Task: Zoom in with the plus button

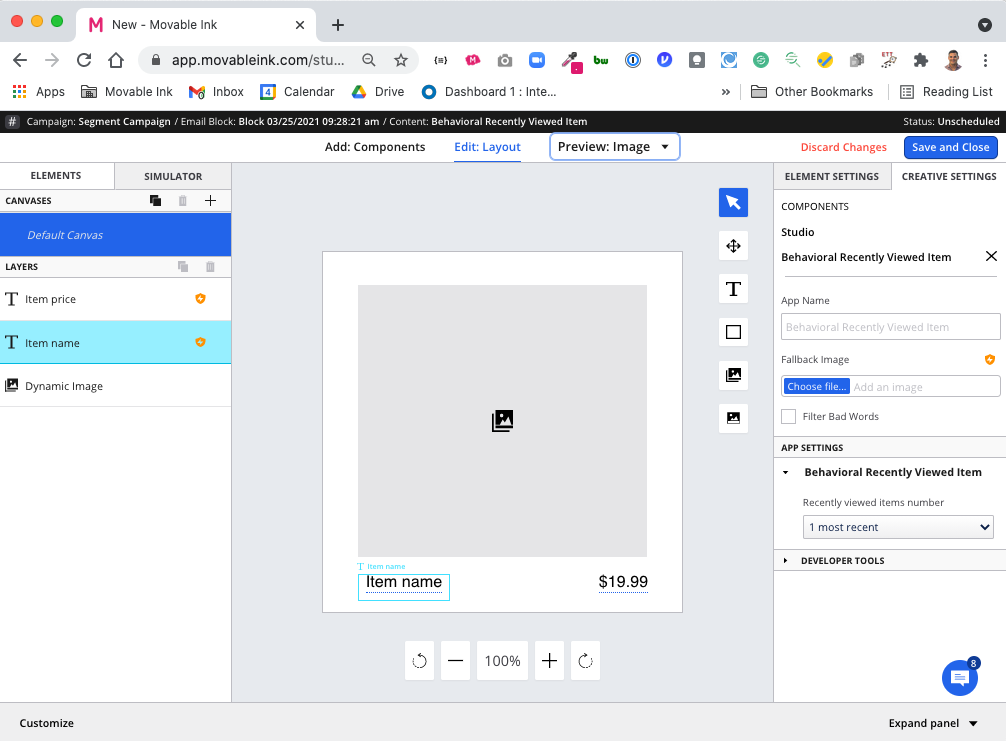Action: [549, 660]
